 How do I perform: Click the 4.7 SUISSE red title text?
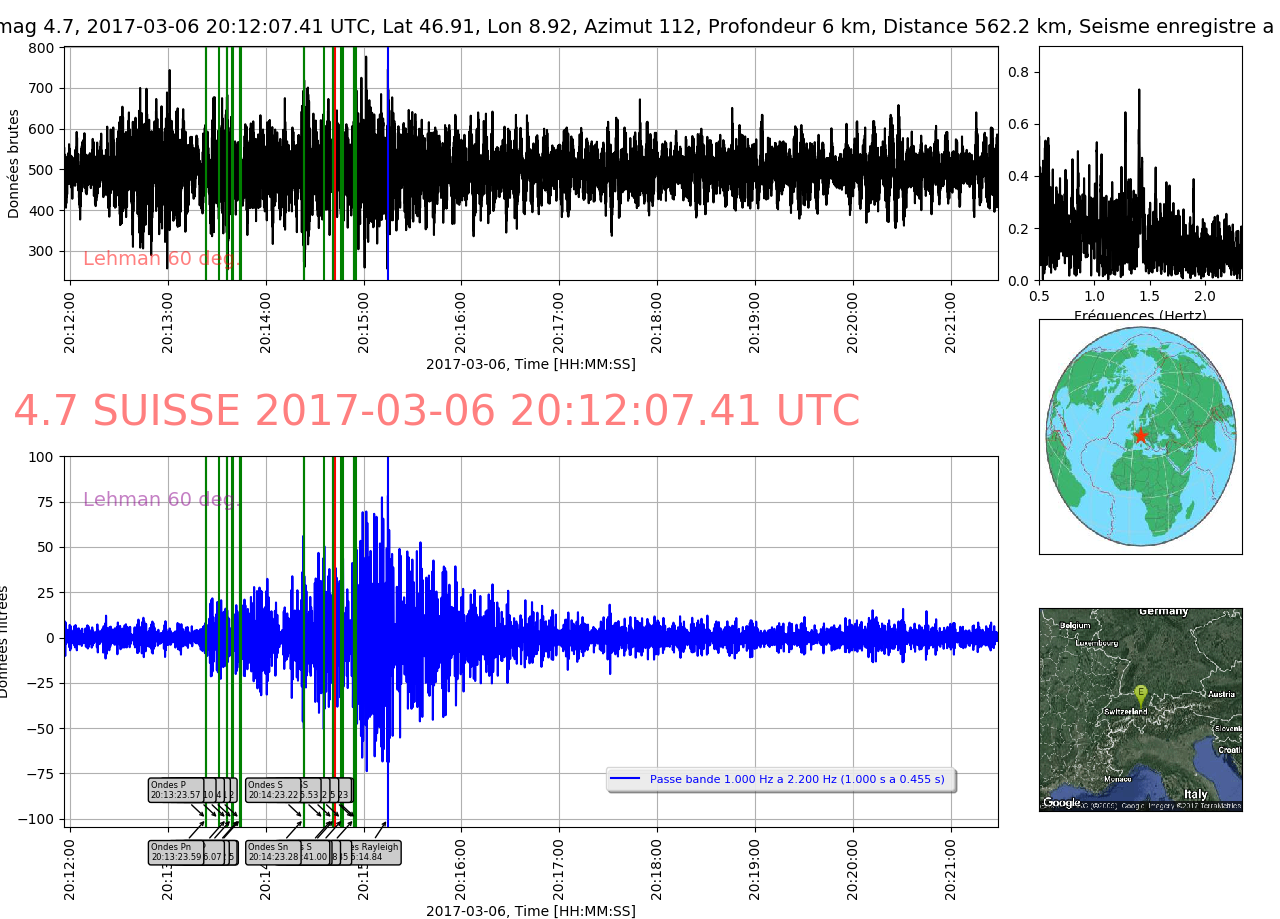[x=436, y=412]
